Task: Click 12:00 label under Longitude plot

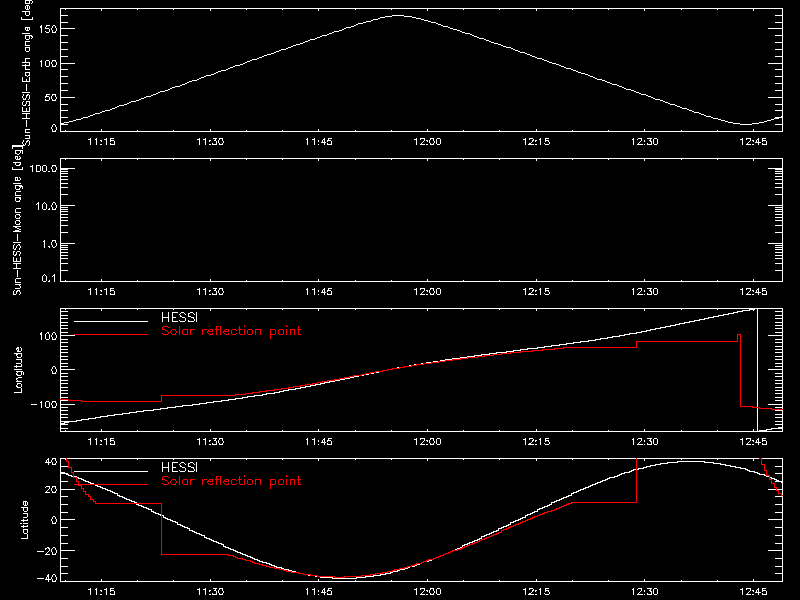Action: (x=428, y=442)
